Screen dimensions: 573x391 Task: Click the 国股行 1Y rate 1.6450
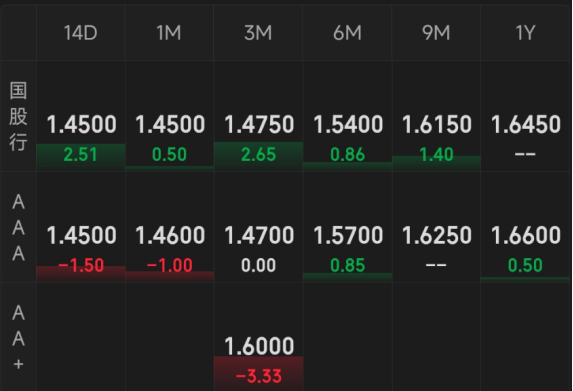525,124
